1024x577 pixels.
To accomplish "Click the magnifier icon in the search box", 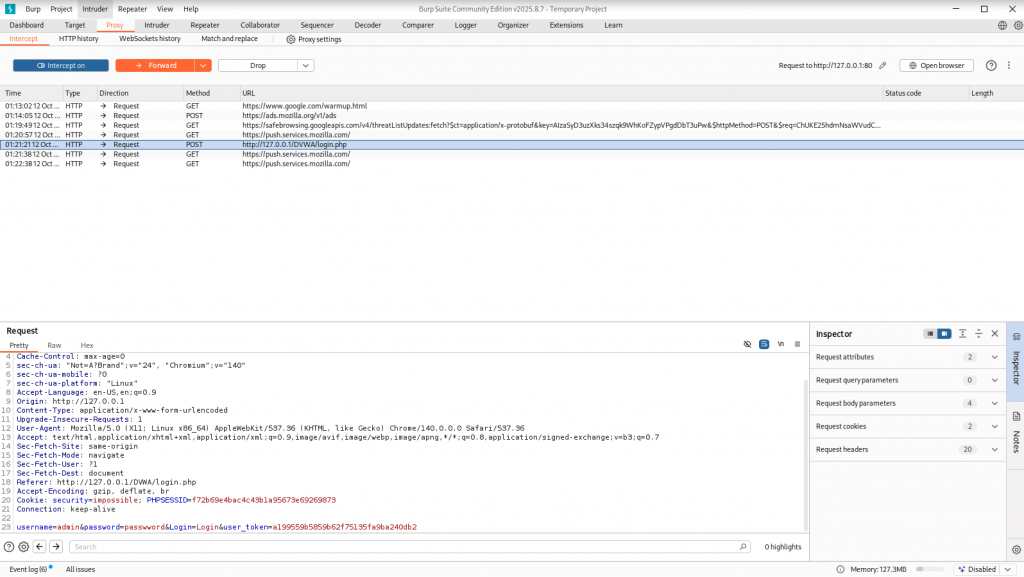I will click(x=743, y=547).
